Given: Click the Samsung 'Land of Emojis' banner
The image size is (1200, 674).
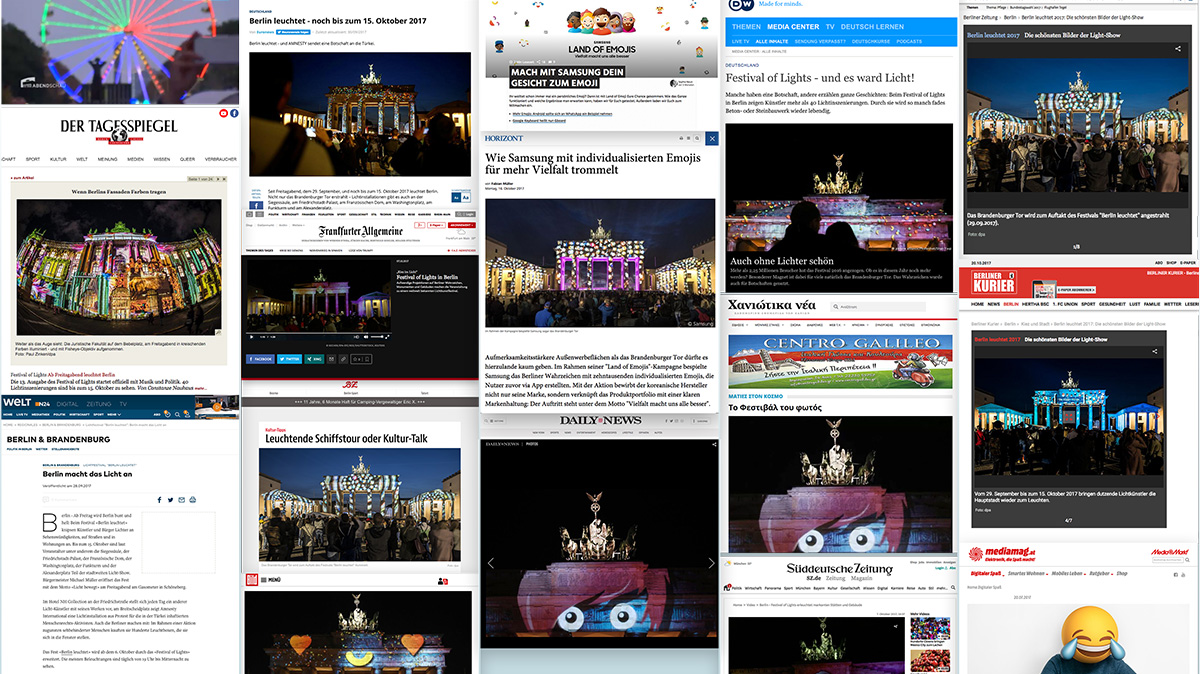Looking at the screenshot, I should tap(601, 37).
